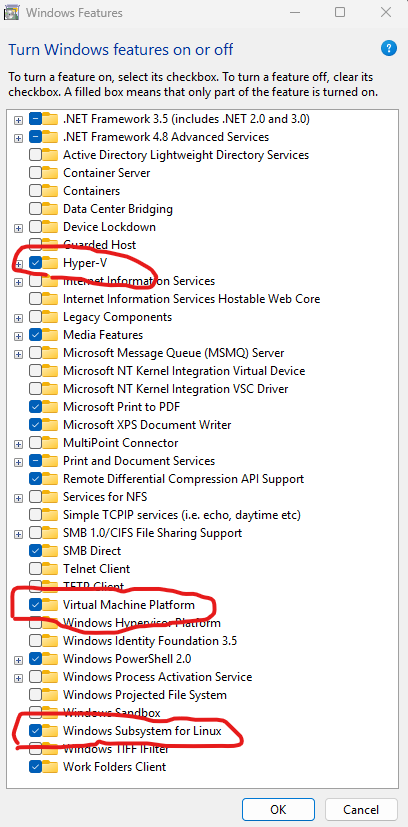This screenshot has height=827, width=408.
Task: Close the Windows Features dialog
Action: point(385,12)
